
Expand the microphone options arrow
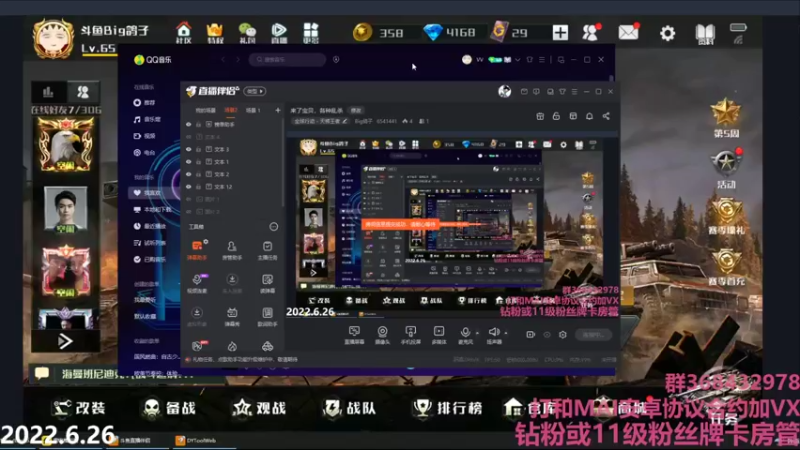click(x=477, y=333)
